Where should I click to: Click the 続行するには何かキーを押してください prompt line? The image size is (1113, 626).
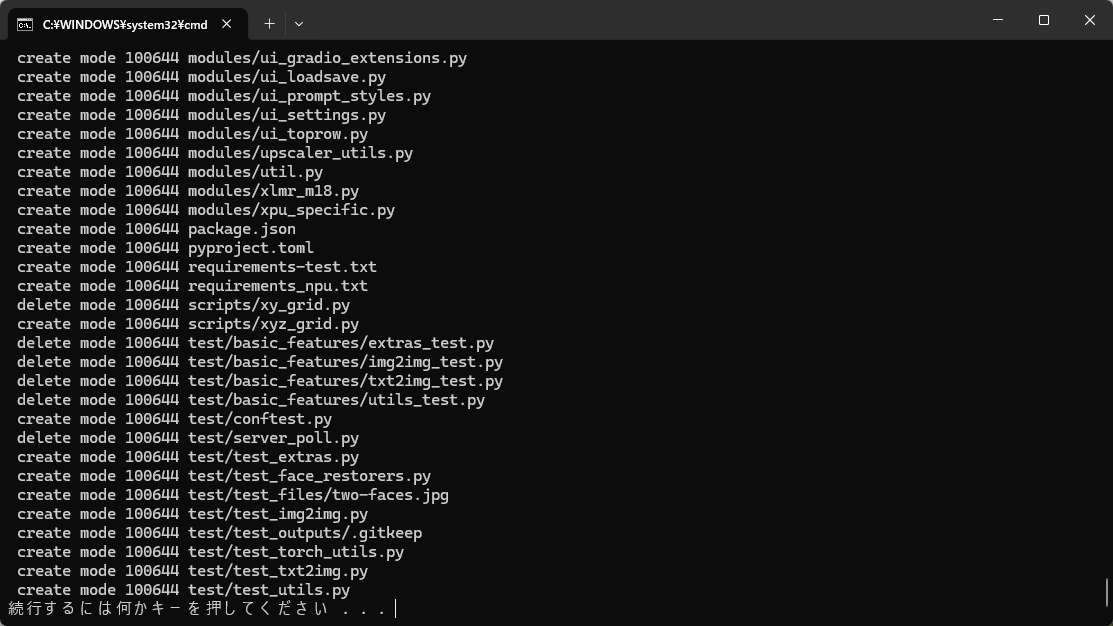coord(197,609)
